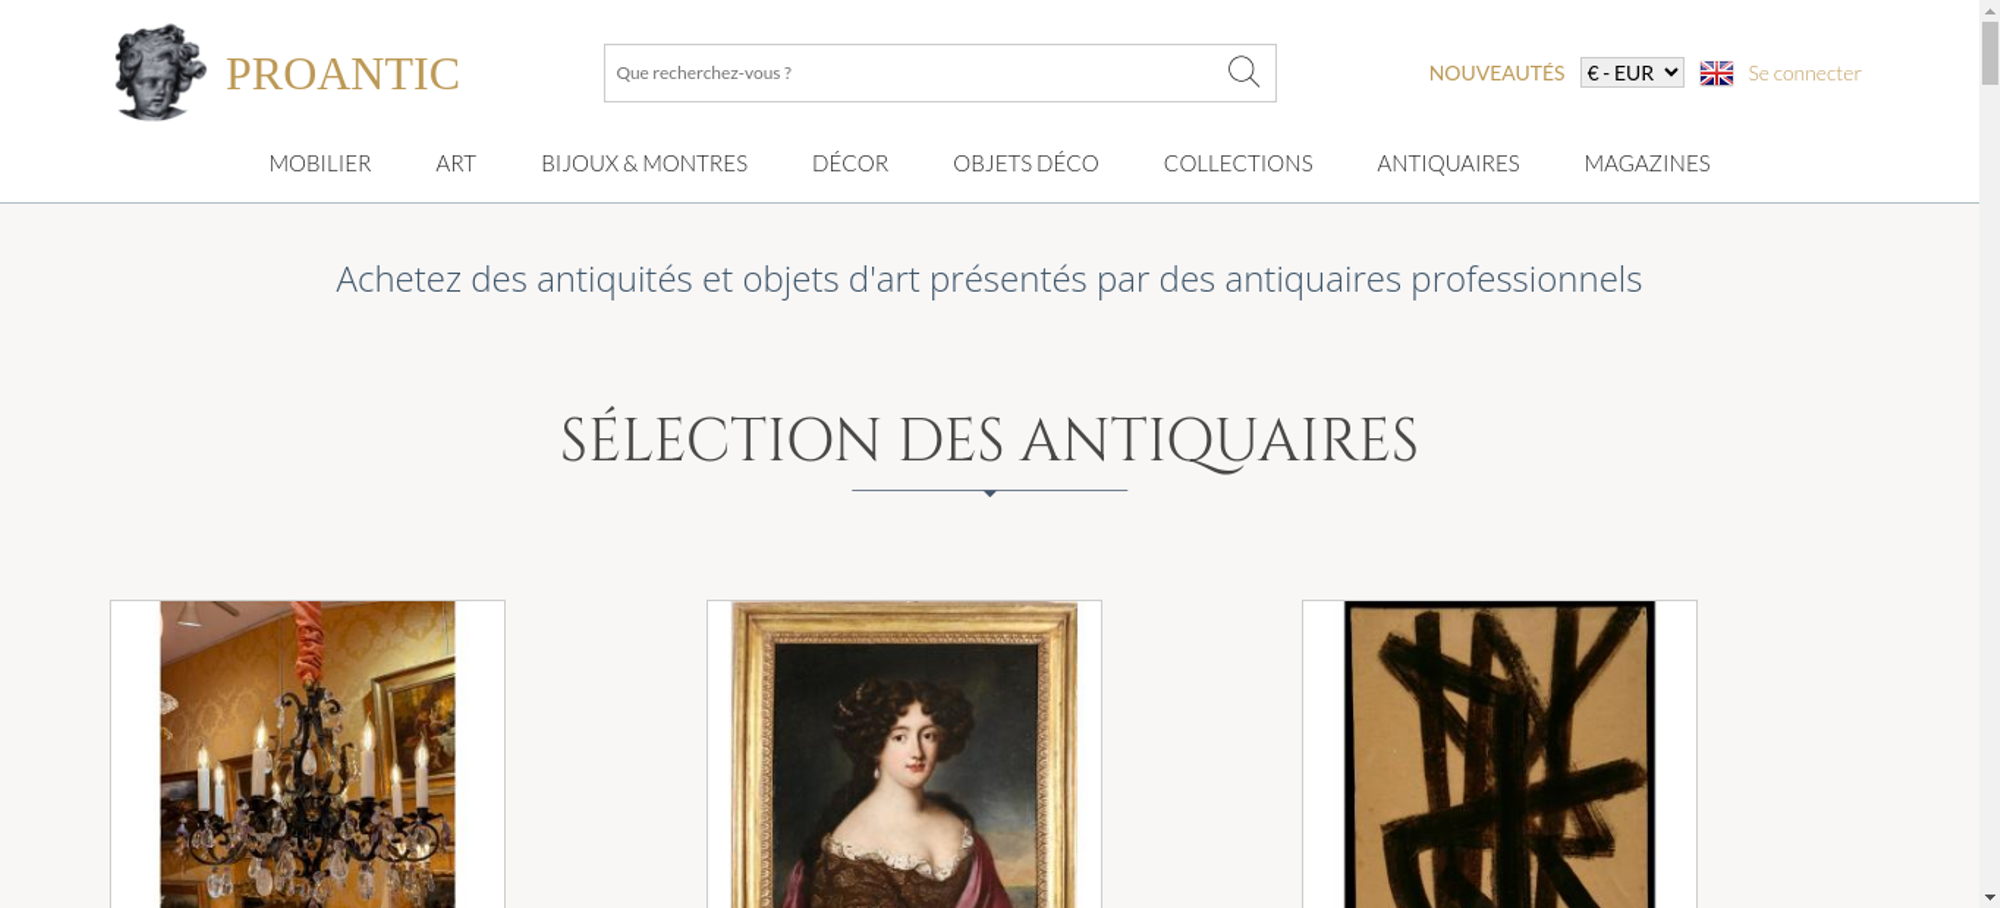Viewport: 2000px width, 908px height.
Task: Open the DÉCOR menu
Action: click(x=850, y=163)
